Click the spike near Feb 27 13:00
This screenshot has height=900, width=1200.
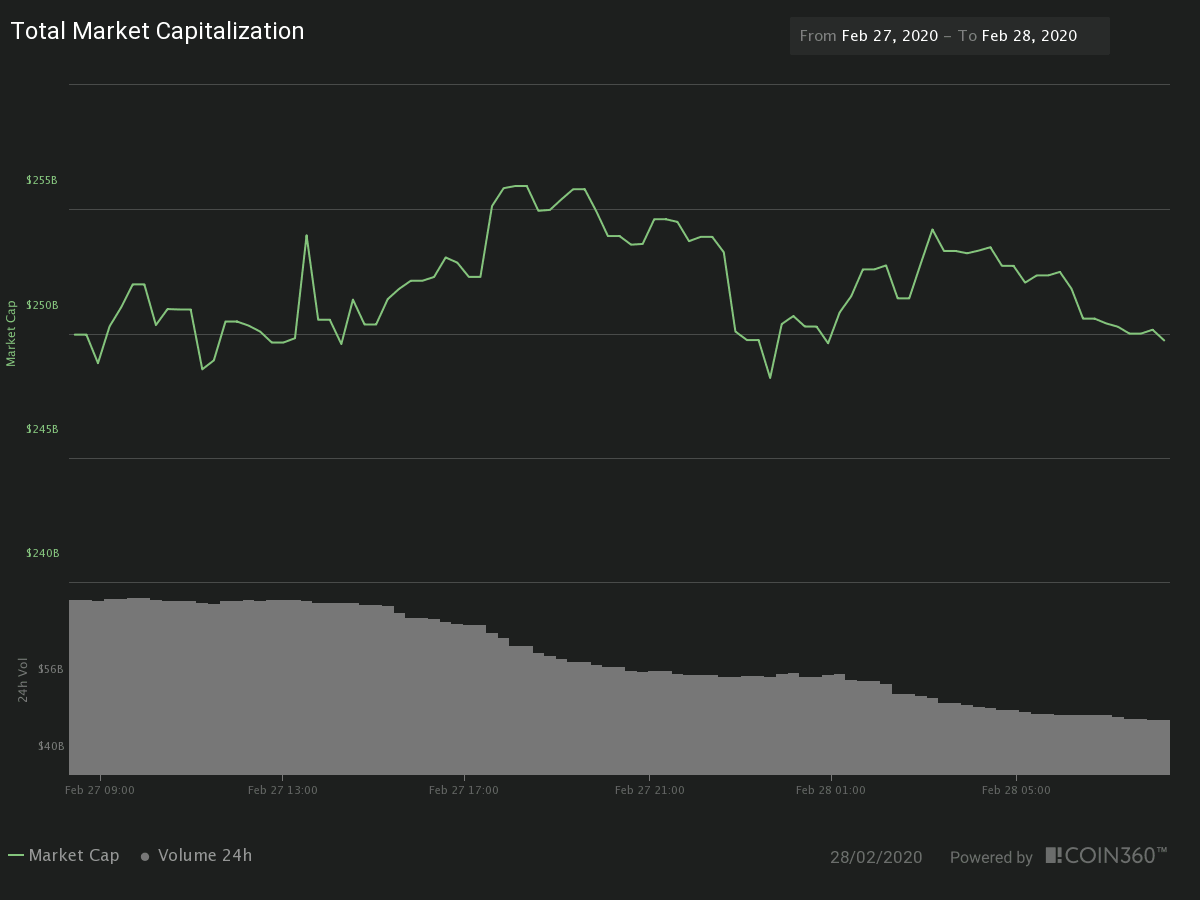pyautogui.click(x=306, y=235)
